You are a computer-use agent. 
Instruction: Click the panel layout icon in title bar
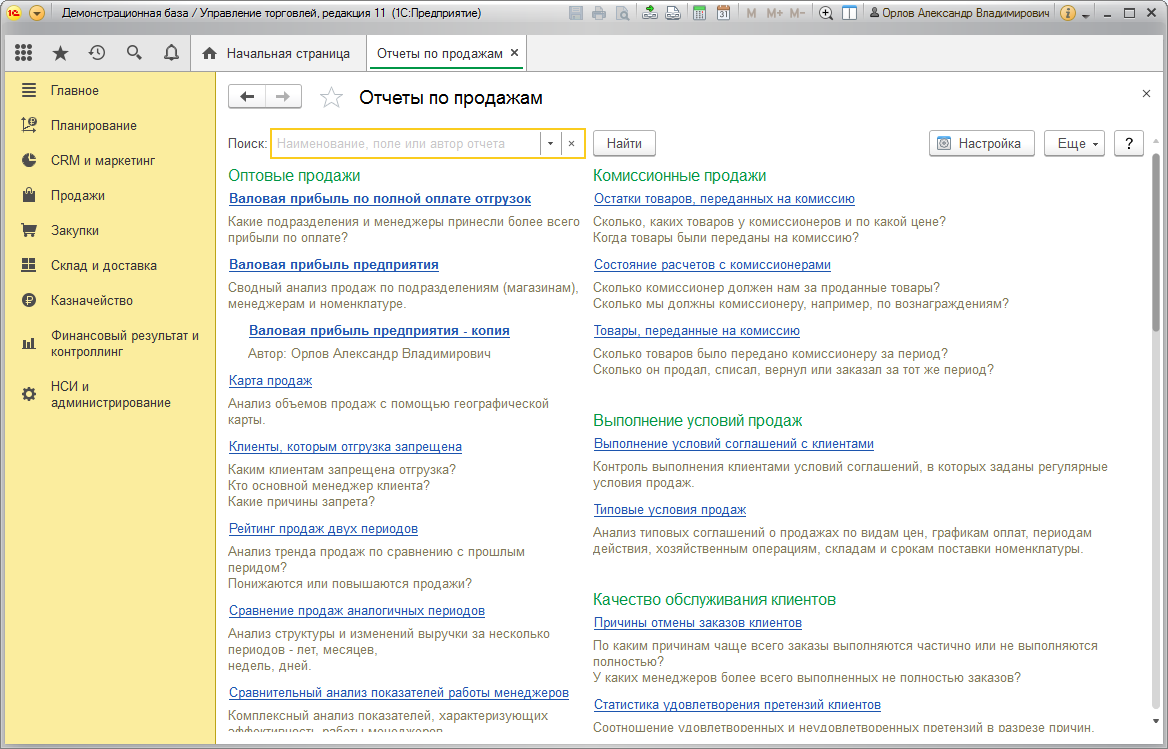849,13
